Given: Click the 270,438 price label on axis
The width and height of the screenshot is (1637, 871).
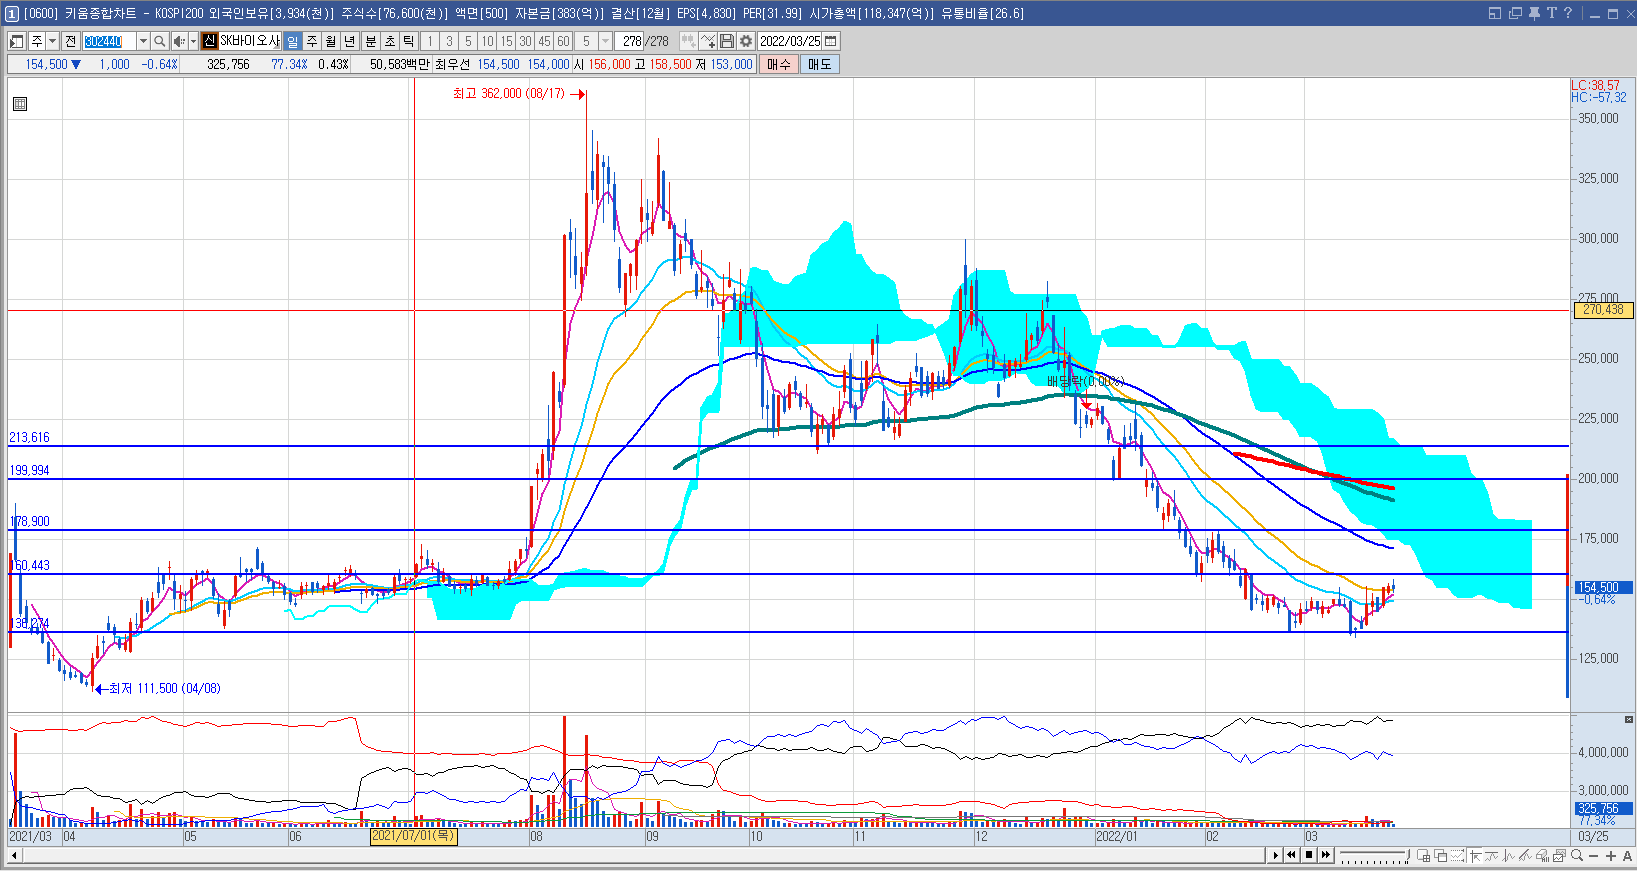Looking at the screenshot, I should pyautogui.click(x=1603, y=310).
